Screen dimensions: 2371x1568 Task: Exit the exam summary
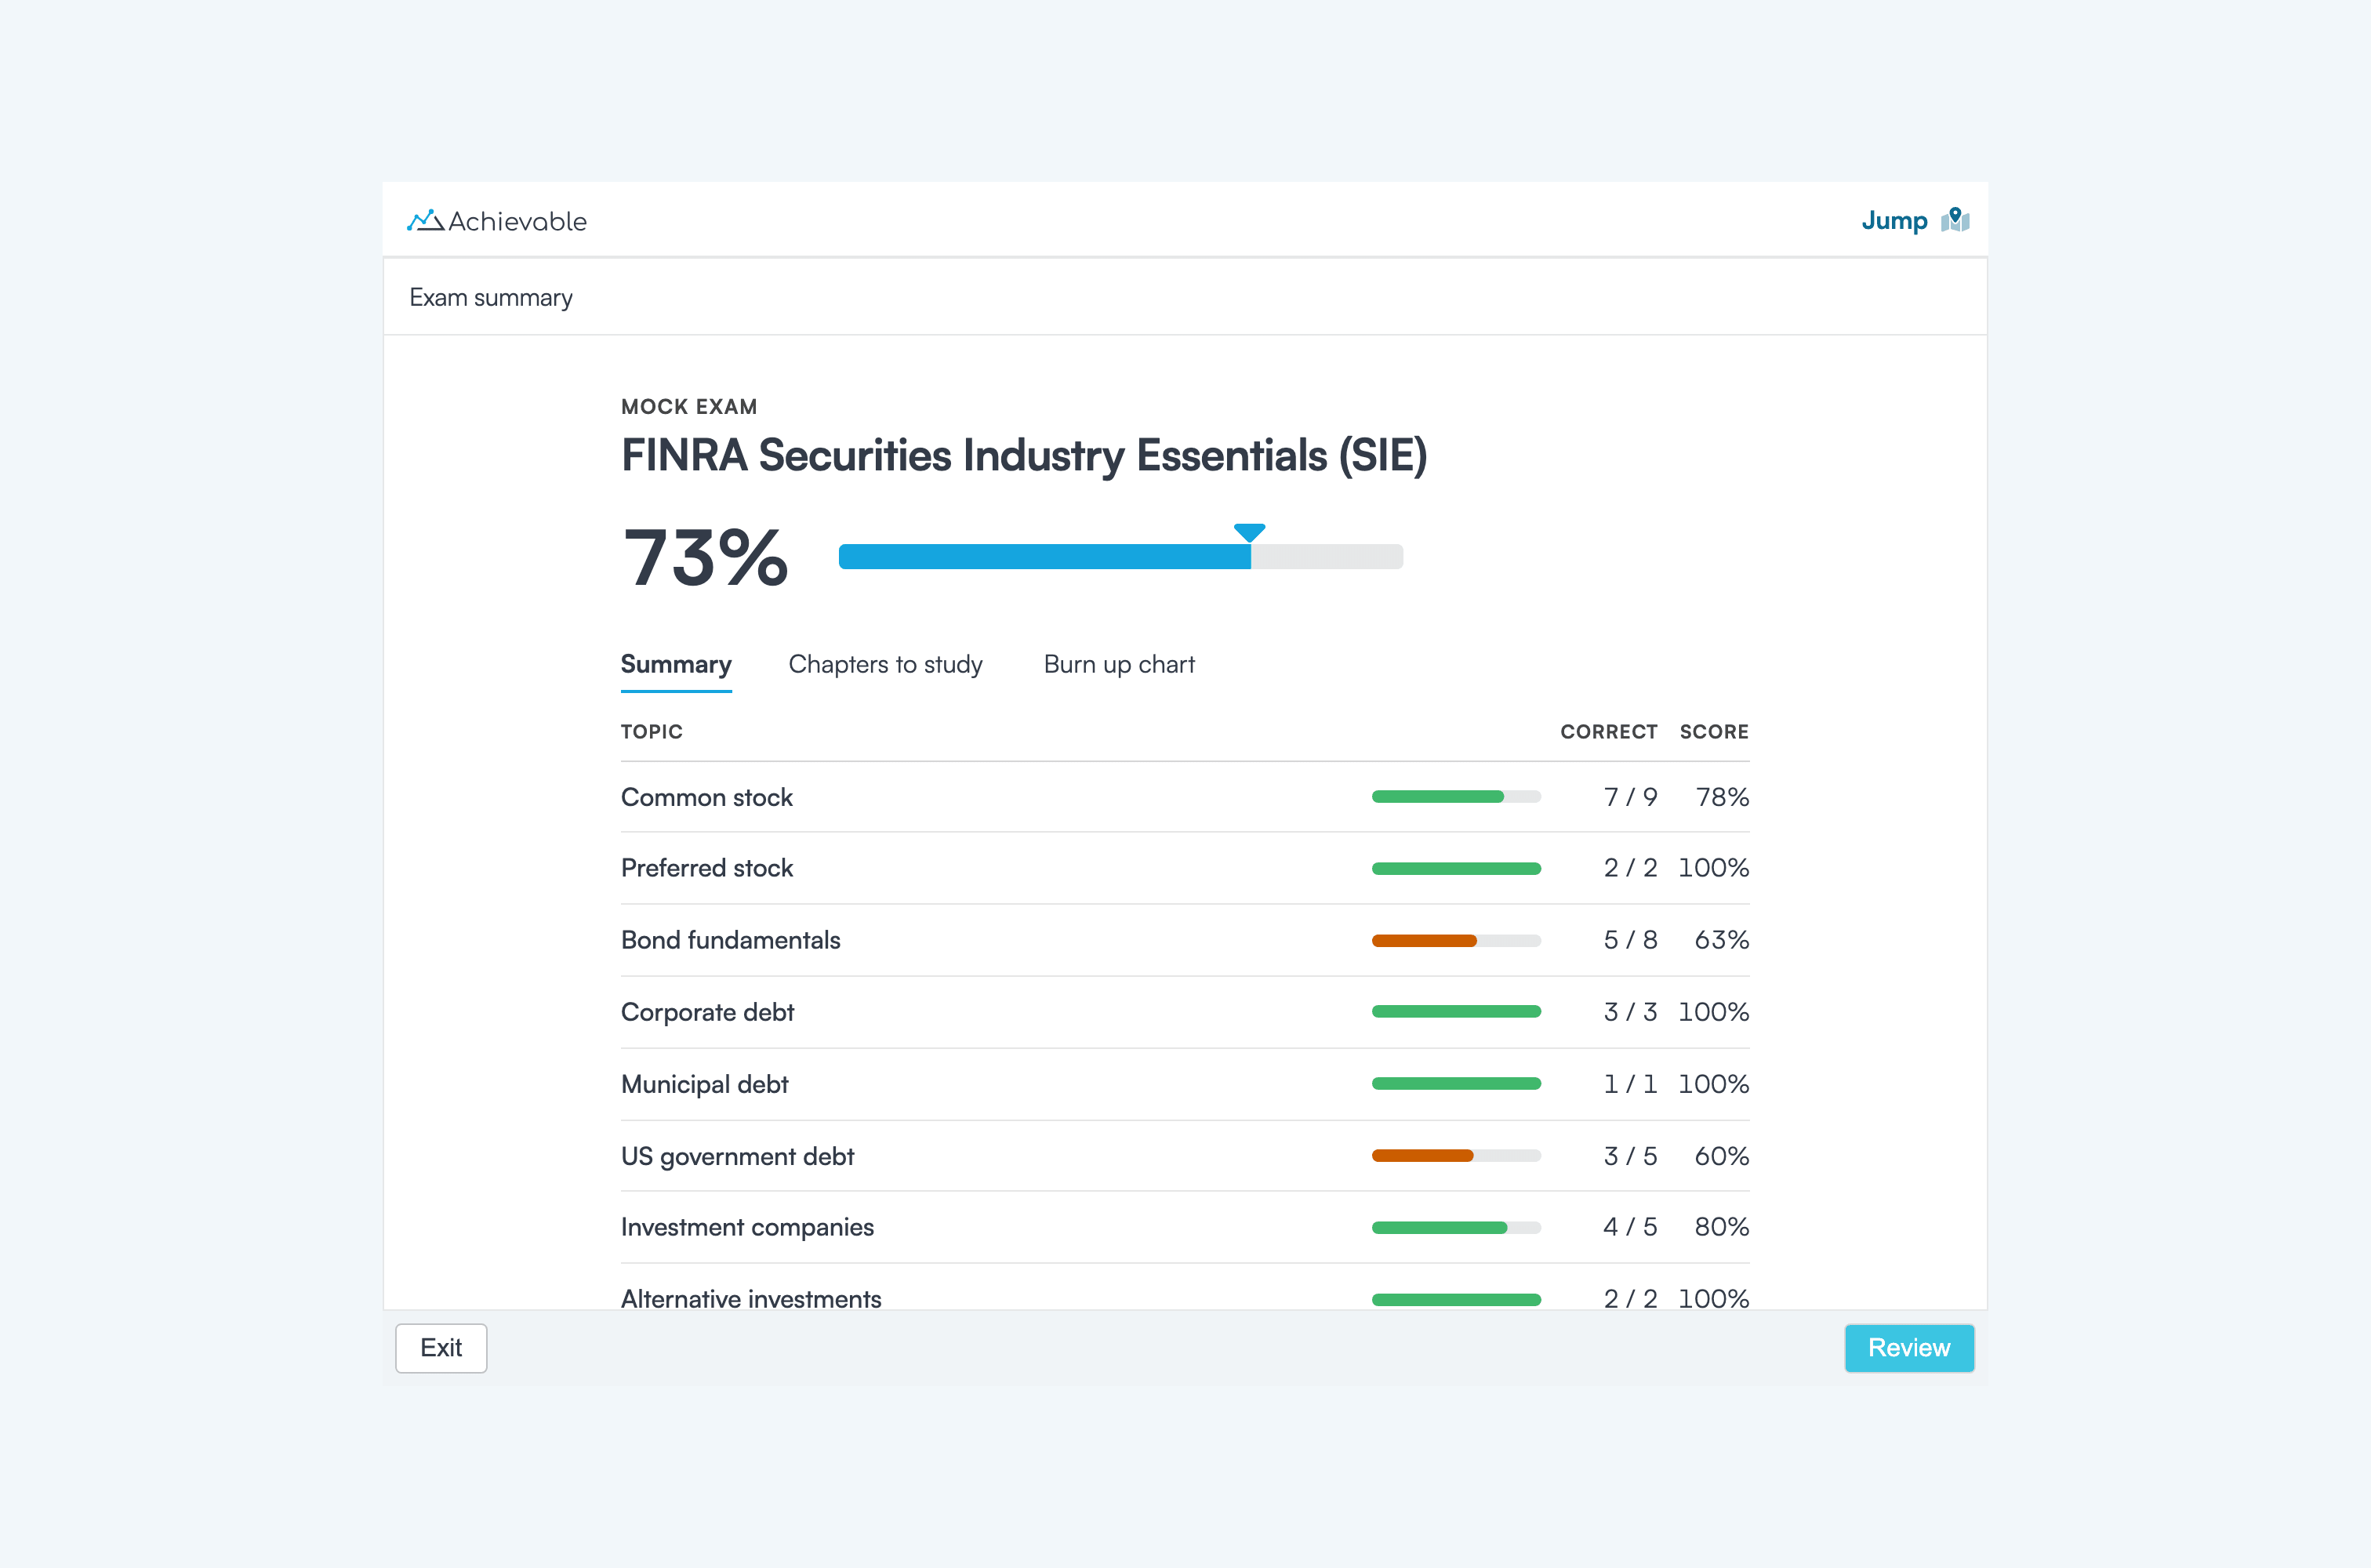441,1348
